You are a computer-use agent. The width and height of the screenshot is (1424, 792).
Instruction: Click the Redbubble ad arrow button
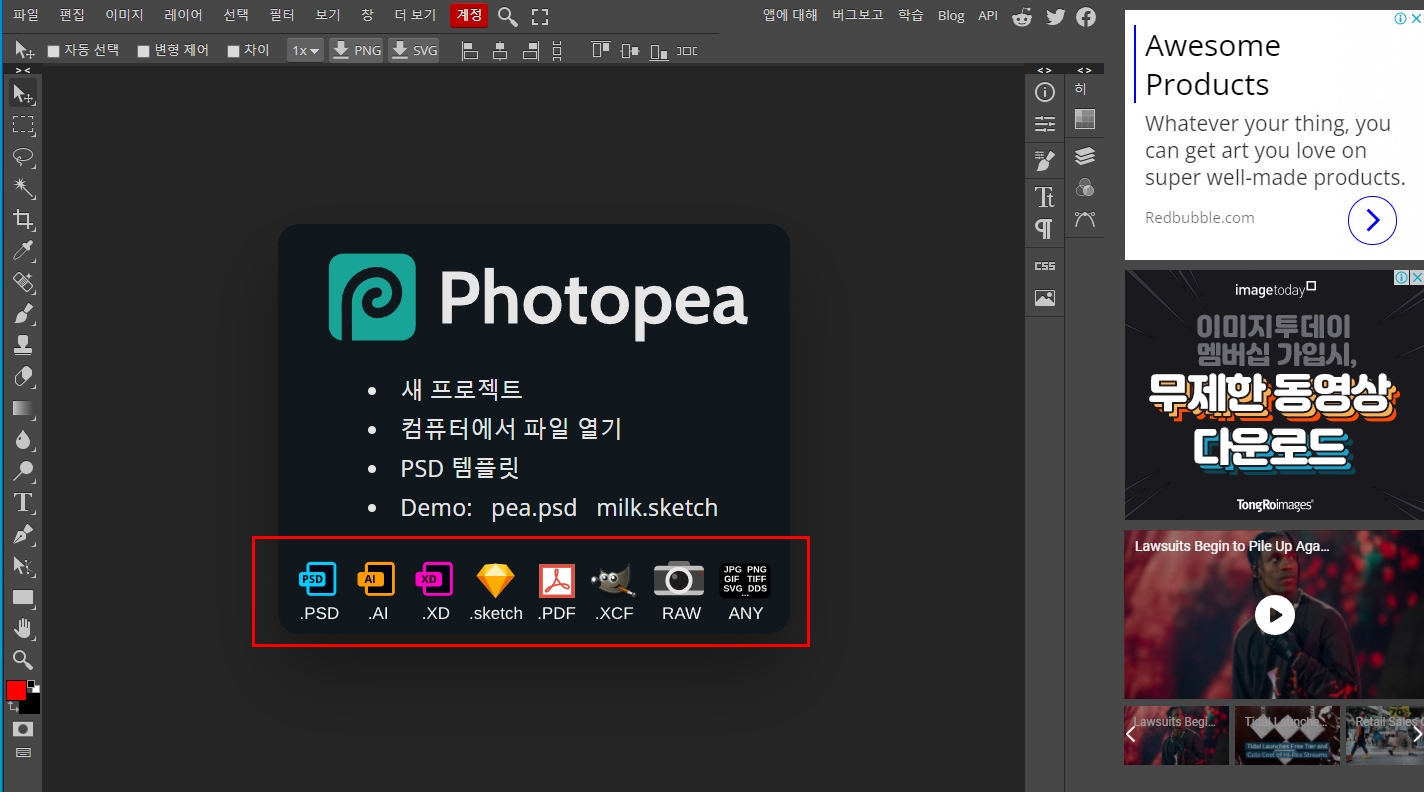coord(1372,220)
